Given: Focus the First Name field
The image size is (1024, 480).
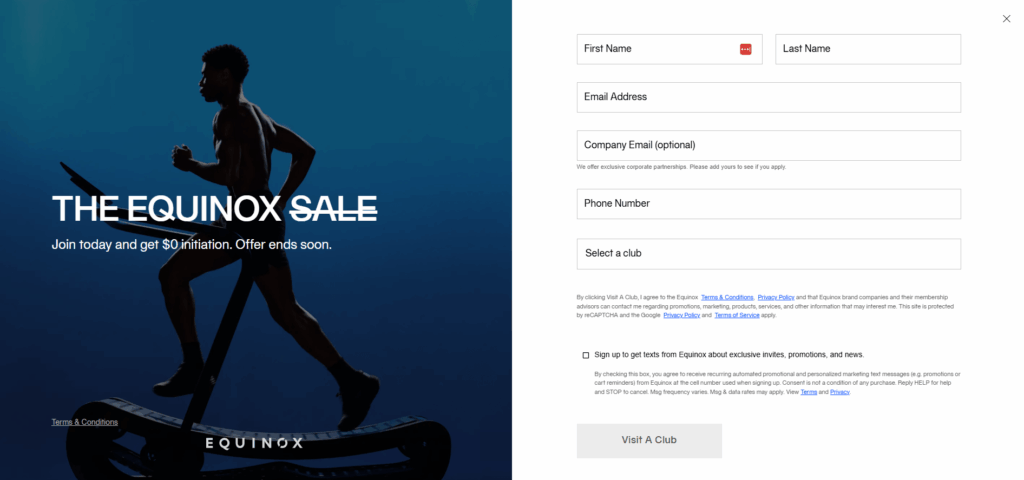Looking at the screenshot, I should (669, 49).
